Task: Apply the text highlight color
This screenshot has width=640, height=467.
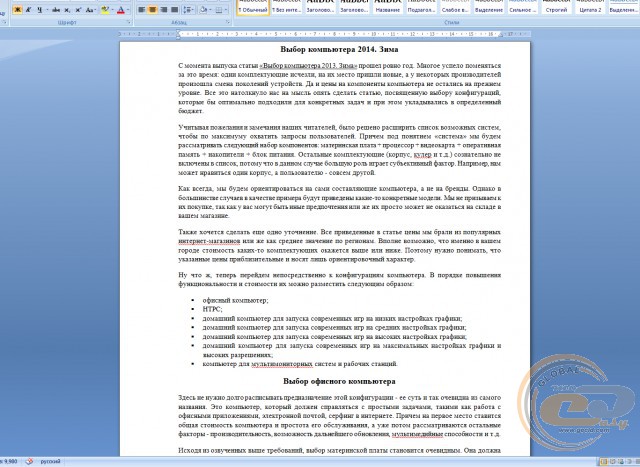Action: pyautogui.click(x=106, y=9)
